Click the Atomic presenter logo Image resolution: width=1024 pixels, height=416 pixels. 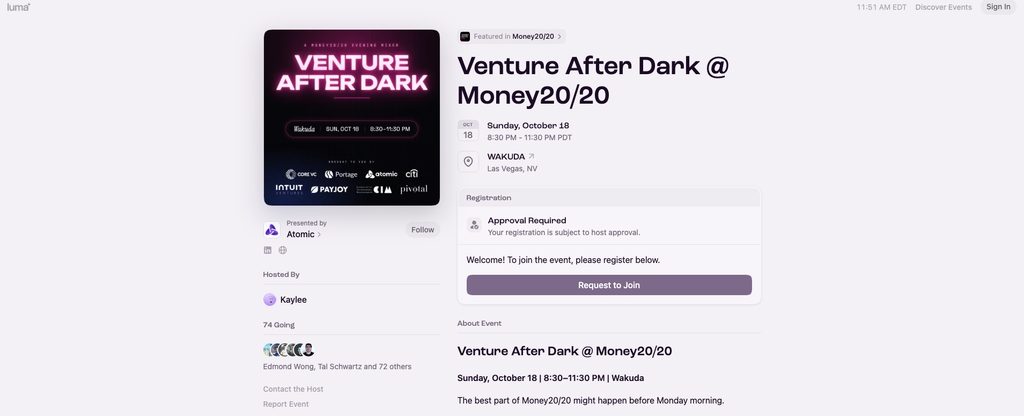pyautogui.click(x=272, y=229)
